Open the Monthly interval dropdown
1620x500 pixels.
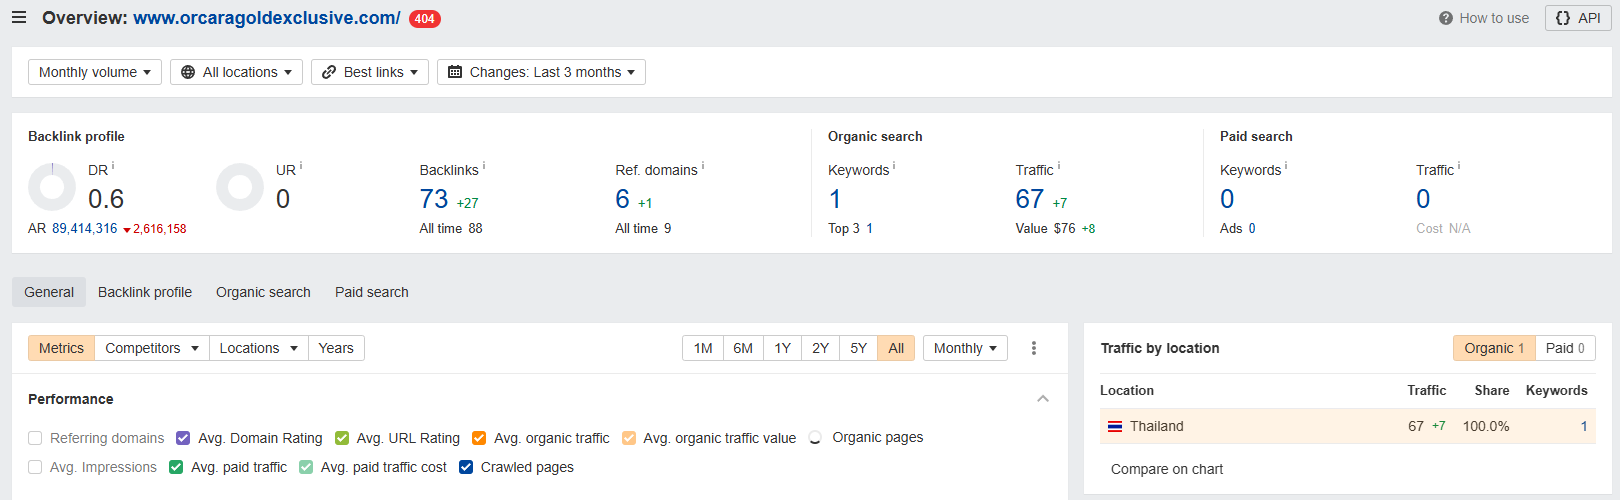coord(965,348)
